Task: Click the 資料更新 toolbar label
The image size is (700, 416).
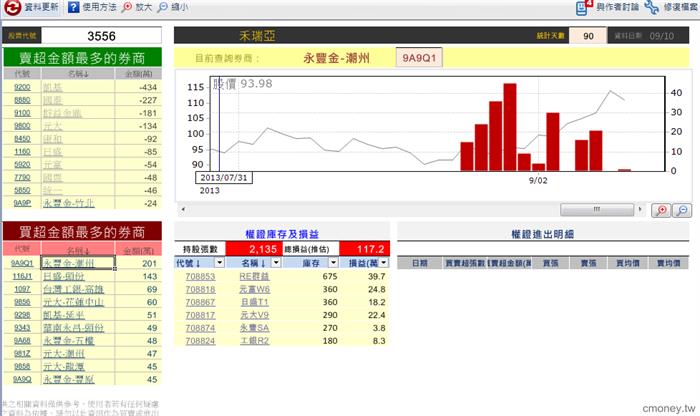Action: click(x=41, y=7)
